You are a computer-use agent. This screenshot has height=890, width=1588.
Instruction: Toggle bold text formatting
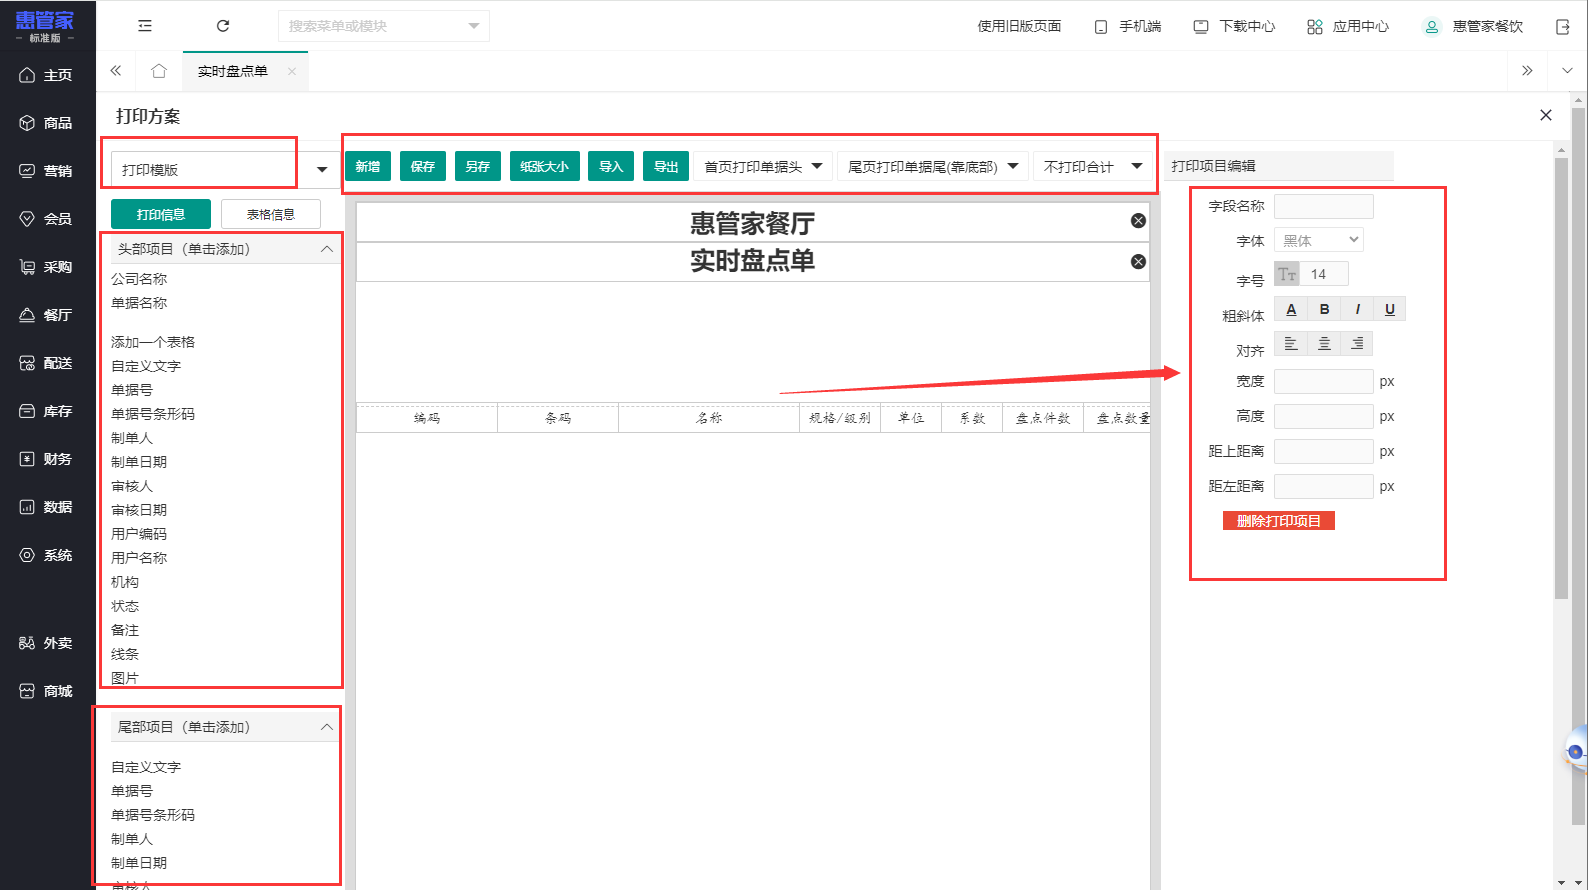(1324, 309)
